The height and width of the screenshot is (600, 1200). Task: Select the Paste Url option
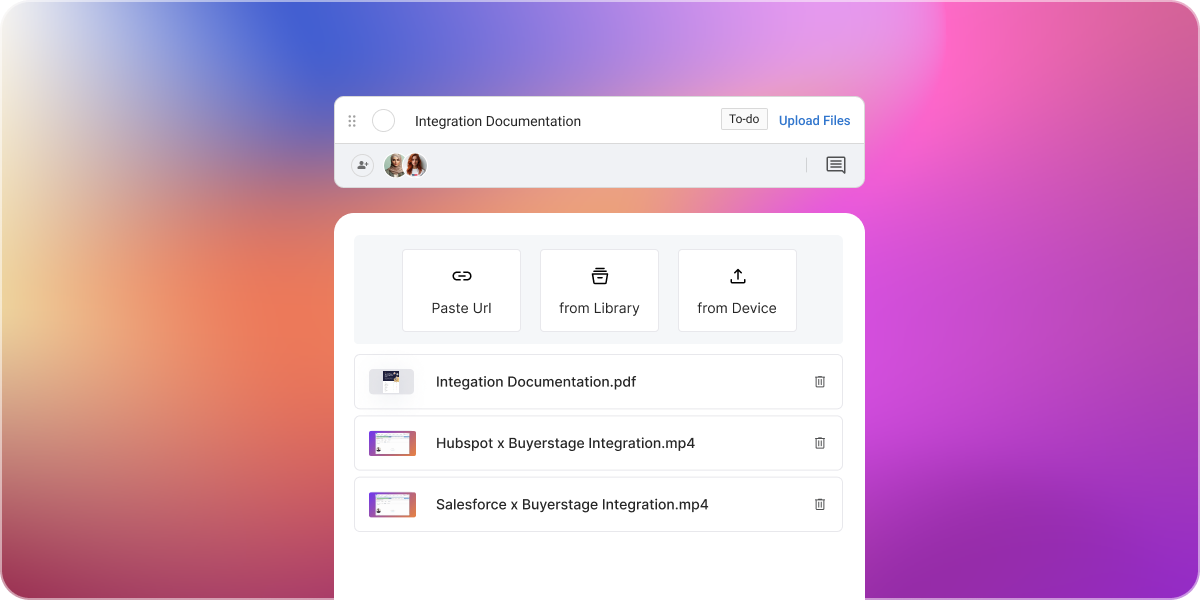coord(461,290)
